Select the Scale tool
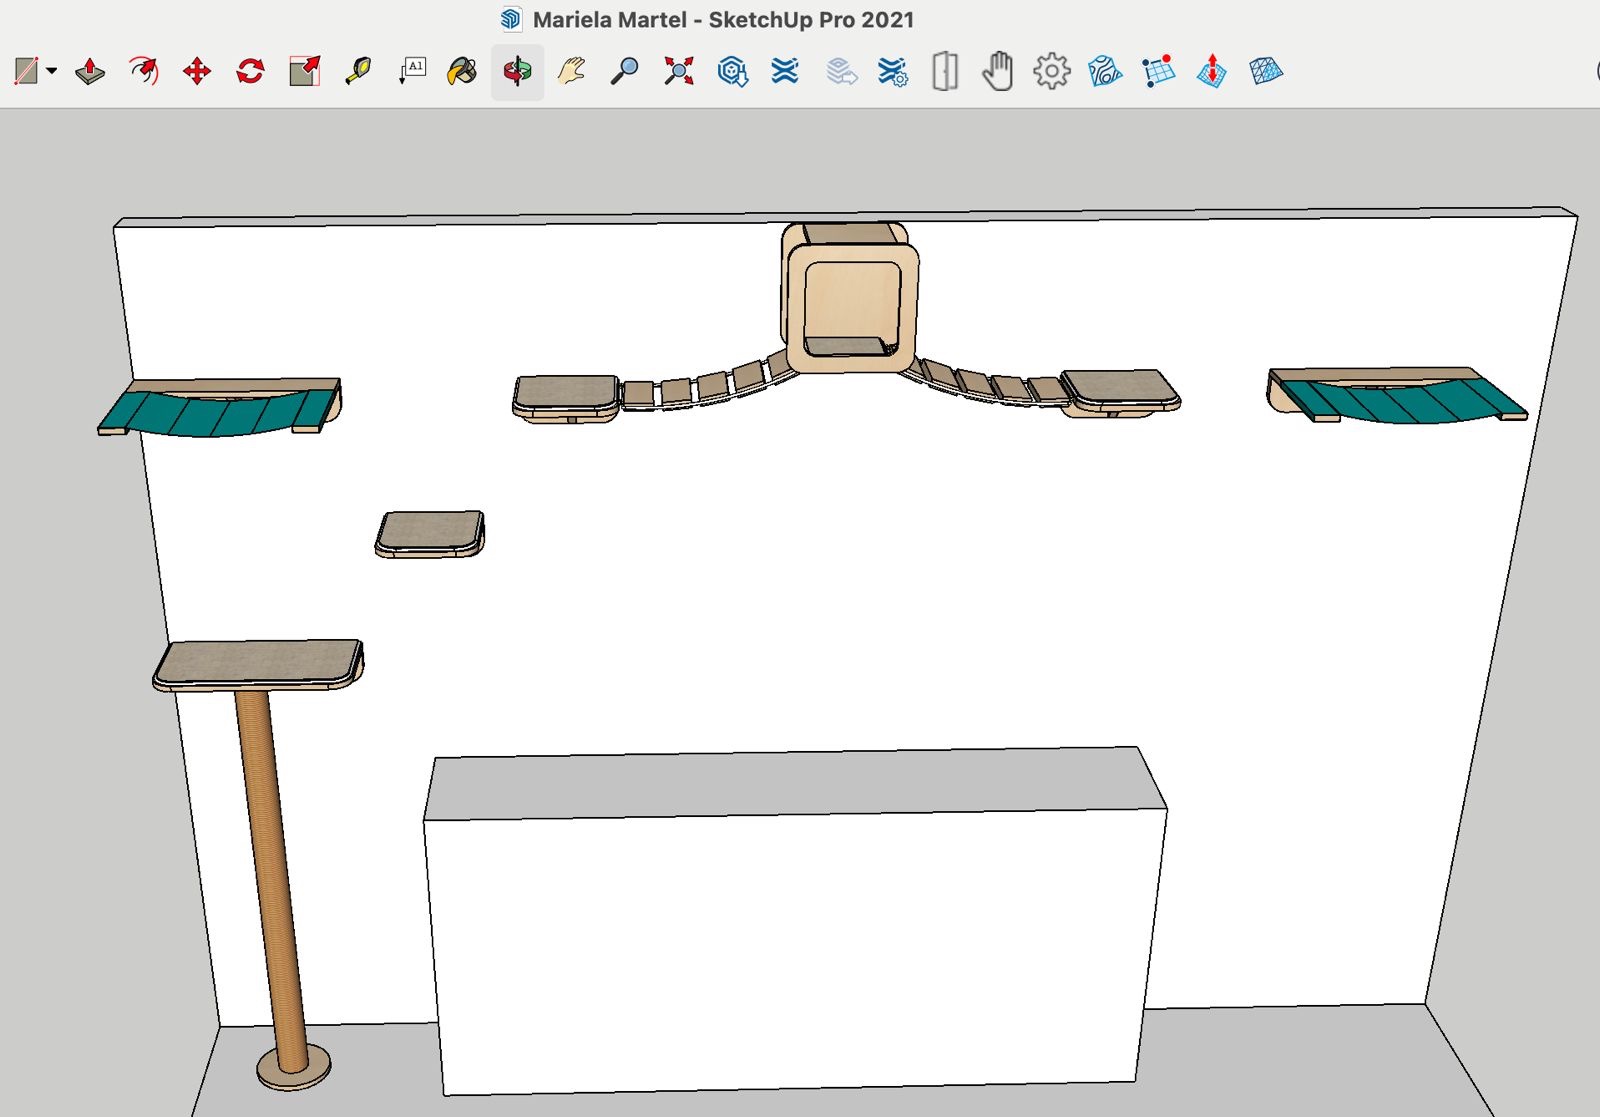Viewport: 1600px width, 1117px height. pos(304,71)
